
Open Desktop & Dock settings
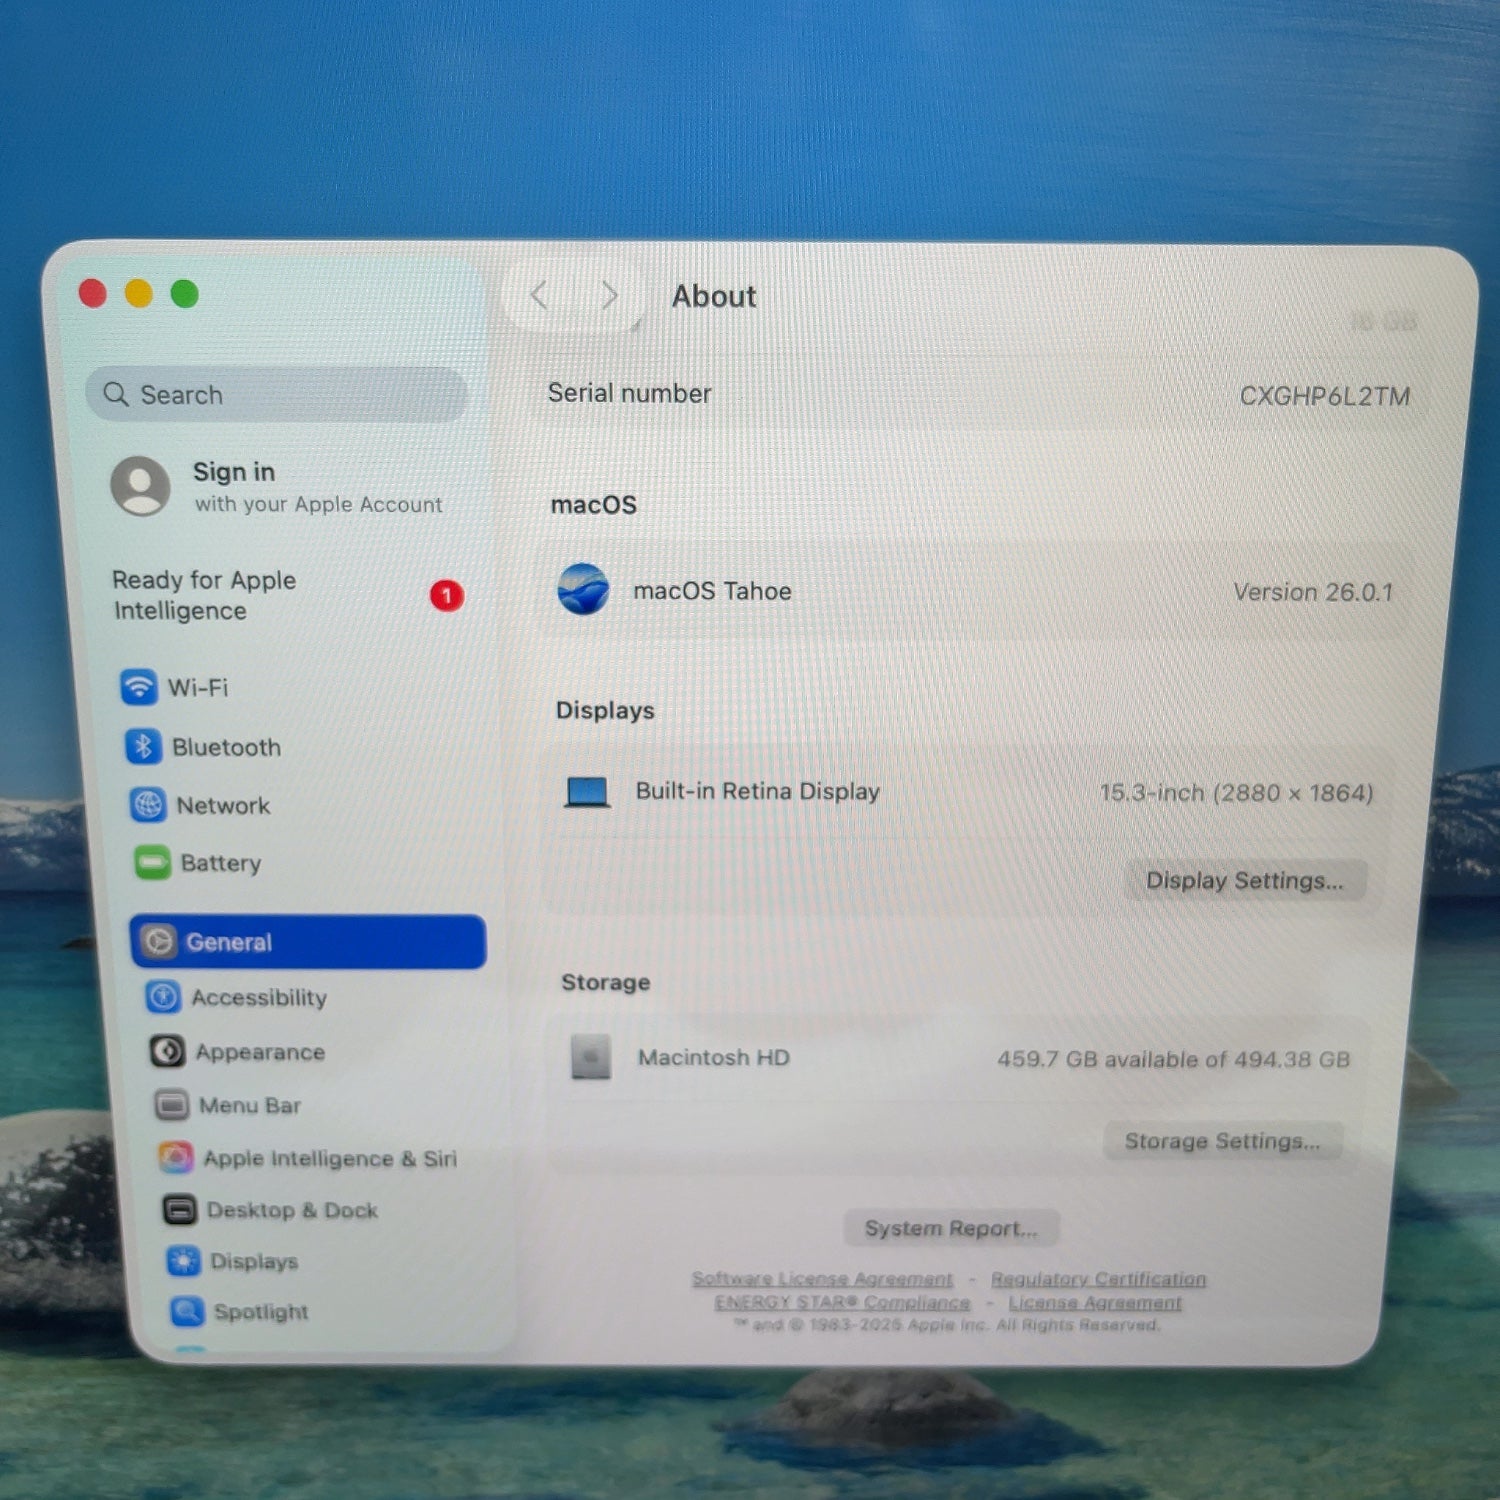coord(291,1210)
